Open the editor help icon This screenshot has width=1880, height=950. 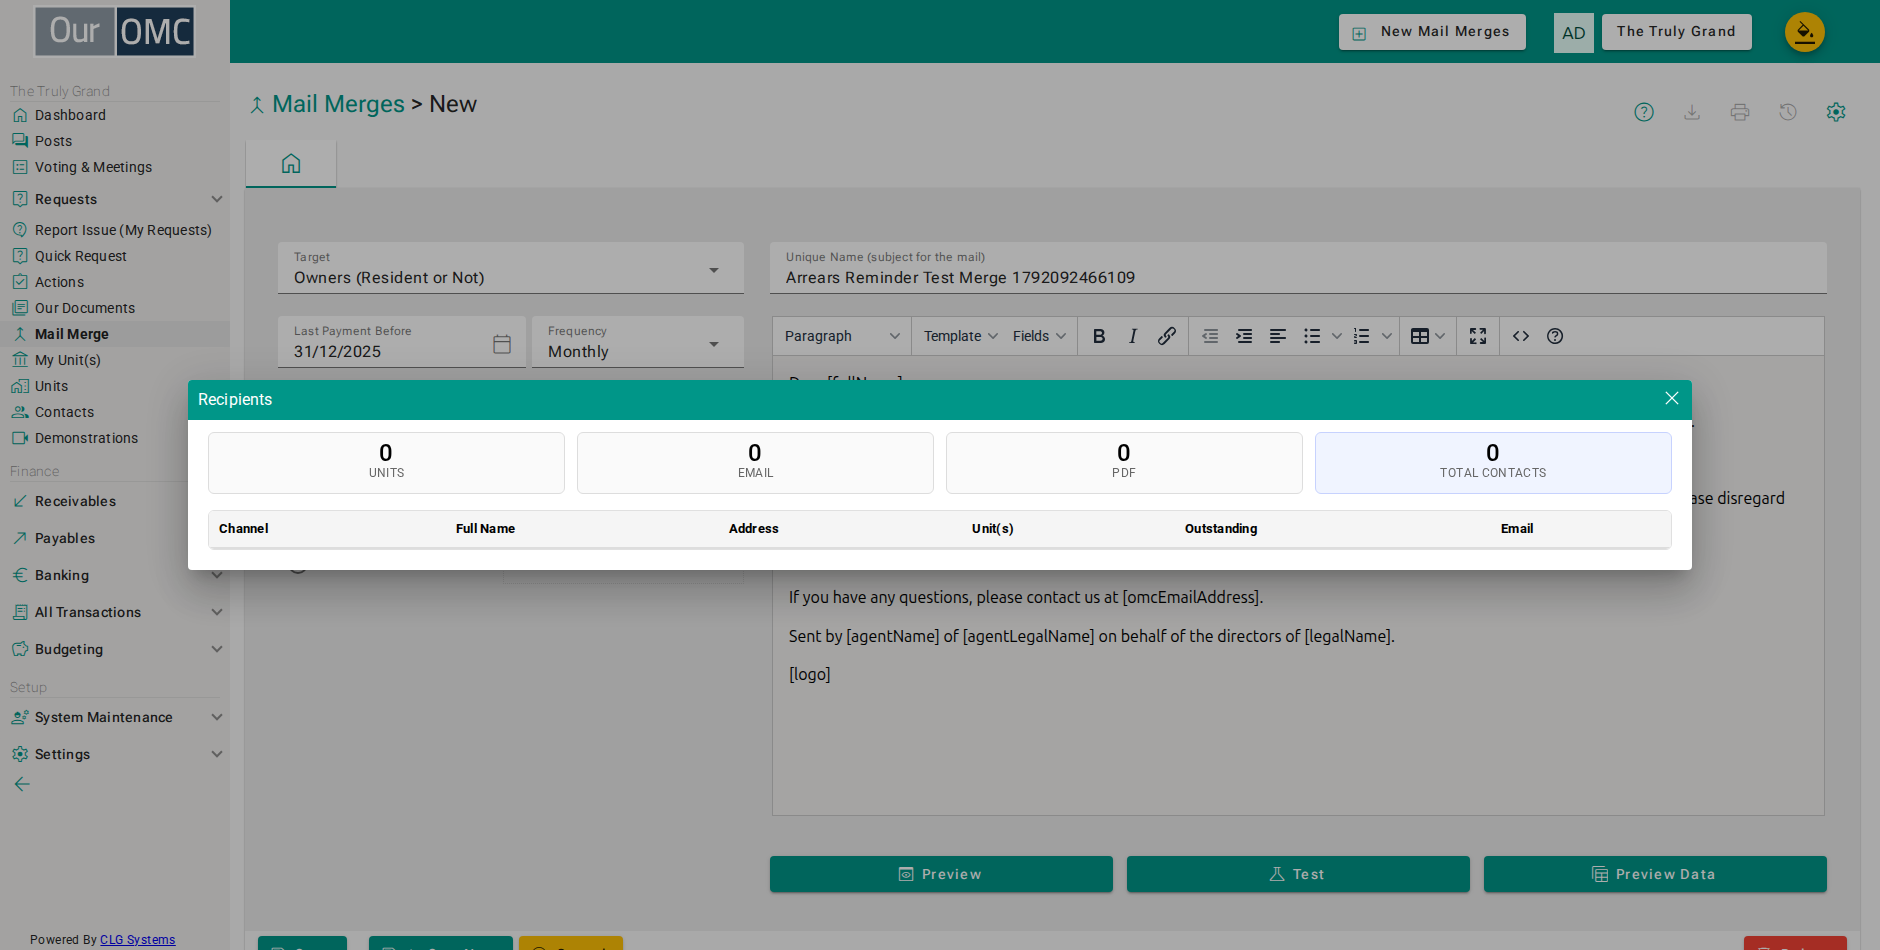(x=1555, y=336)
